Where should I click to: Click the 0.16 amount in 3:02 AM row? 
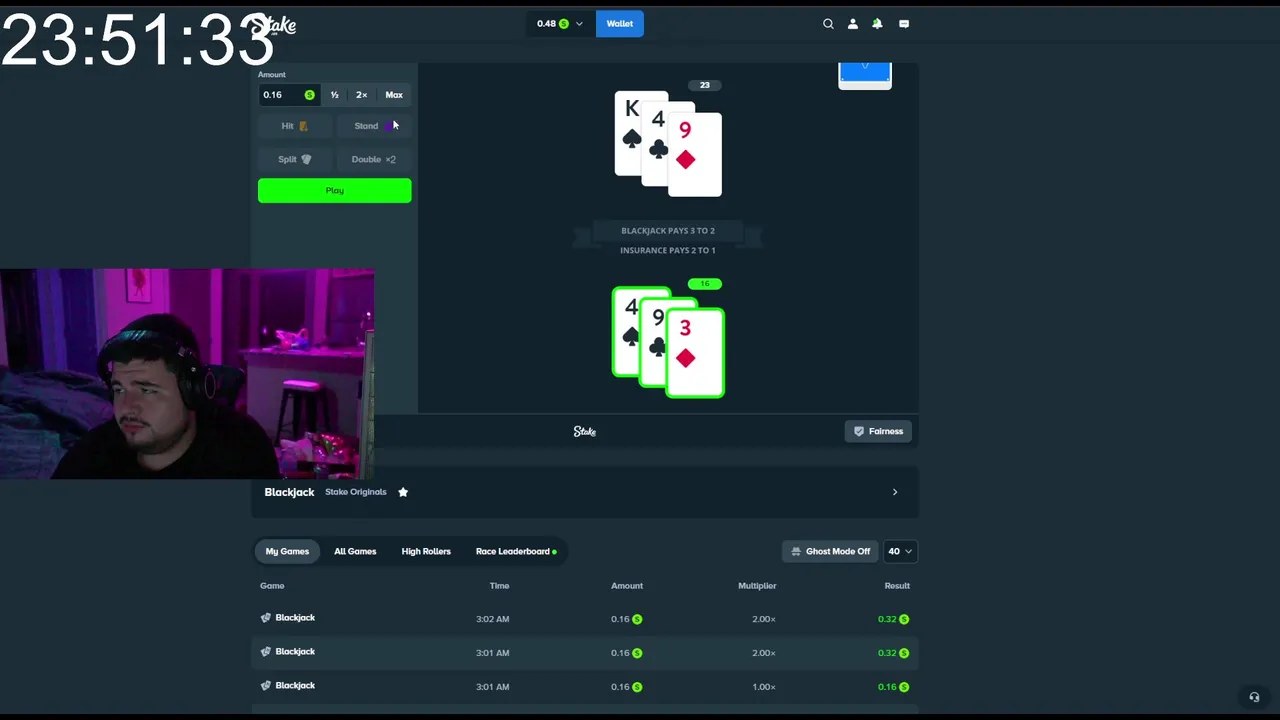coord(627,619)
